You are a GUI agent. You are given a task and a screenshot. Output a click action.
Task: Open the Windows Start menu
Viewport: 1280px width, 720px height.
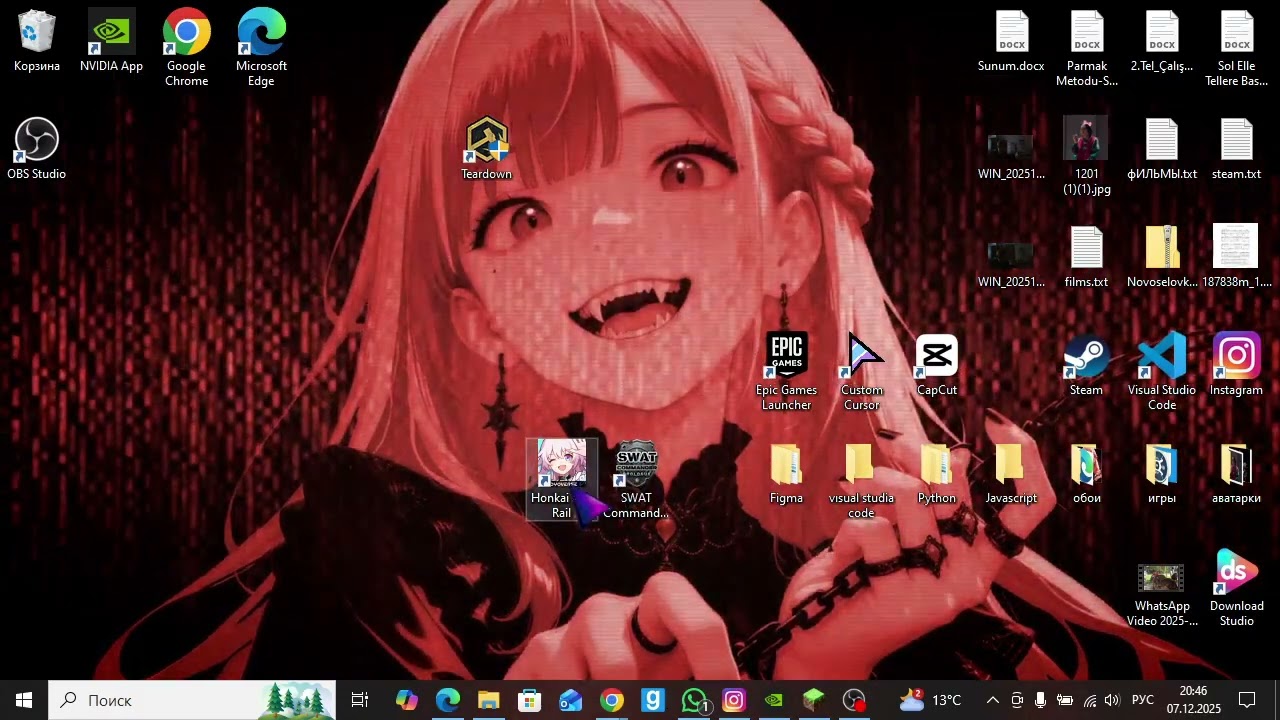click(24, 700)
